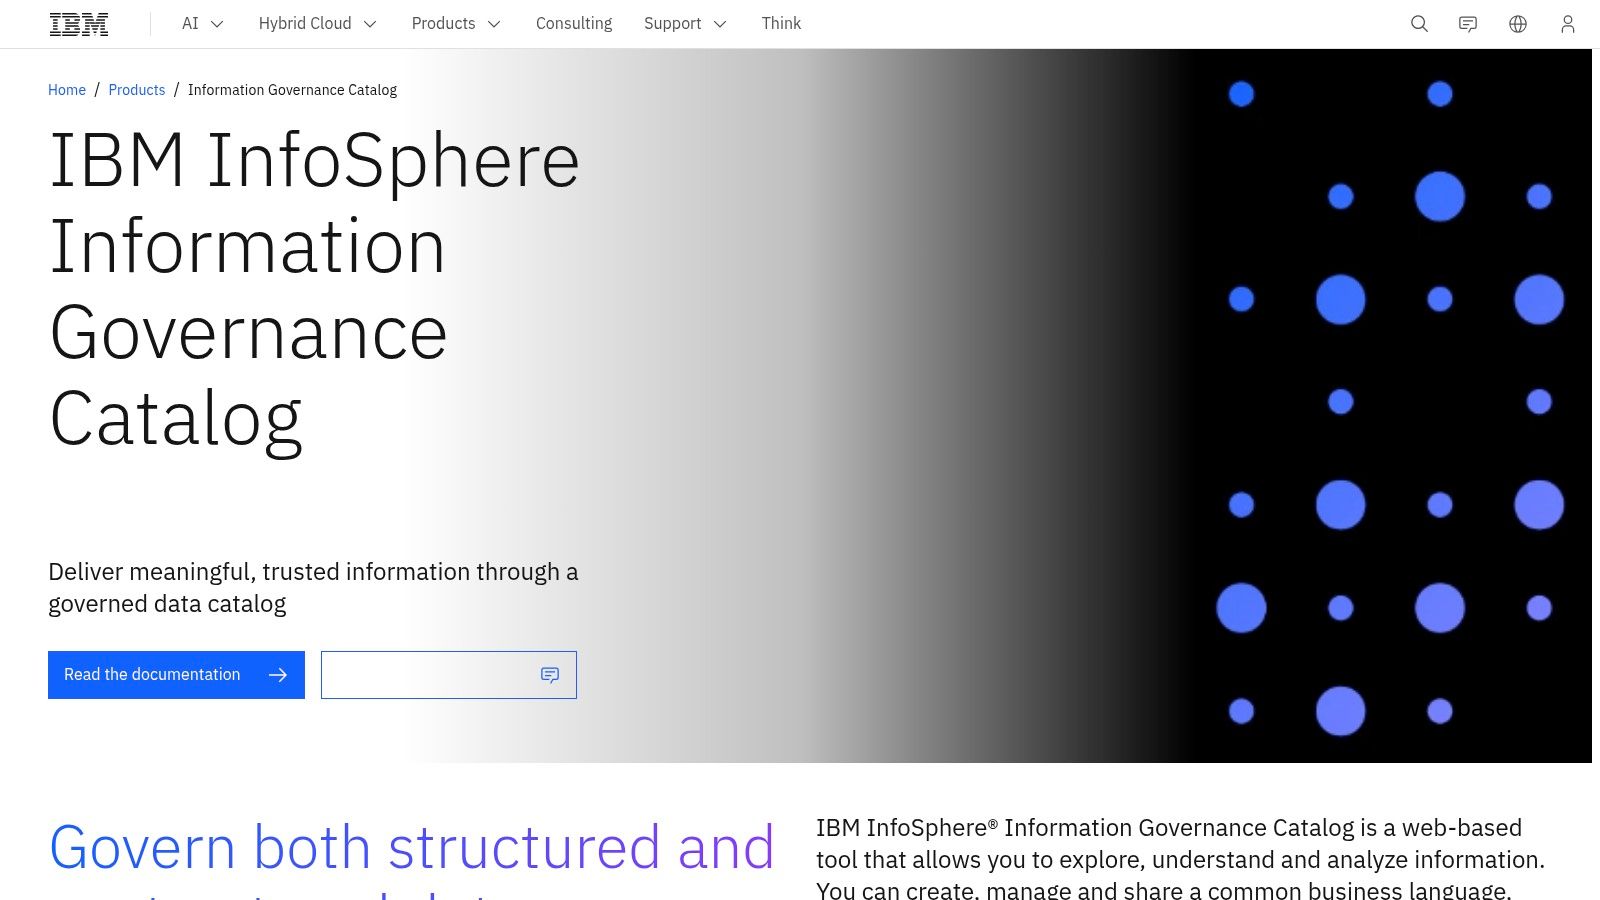Open the user account profile icon
This screenshot has height=900, width=1600.
(x=1566, y=23)
